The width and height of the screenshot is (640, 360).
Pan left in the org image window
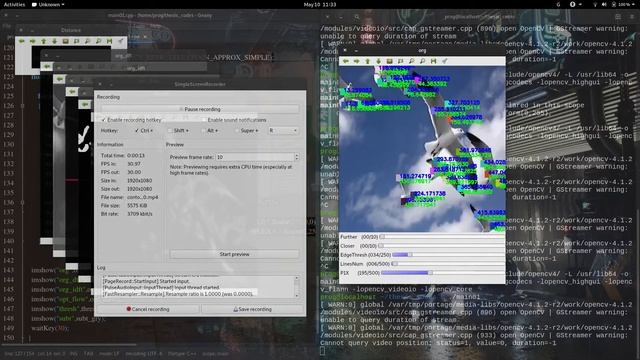coord(346,61)
